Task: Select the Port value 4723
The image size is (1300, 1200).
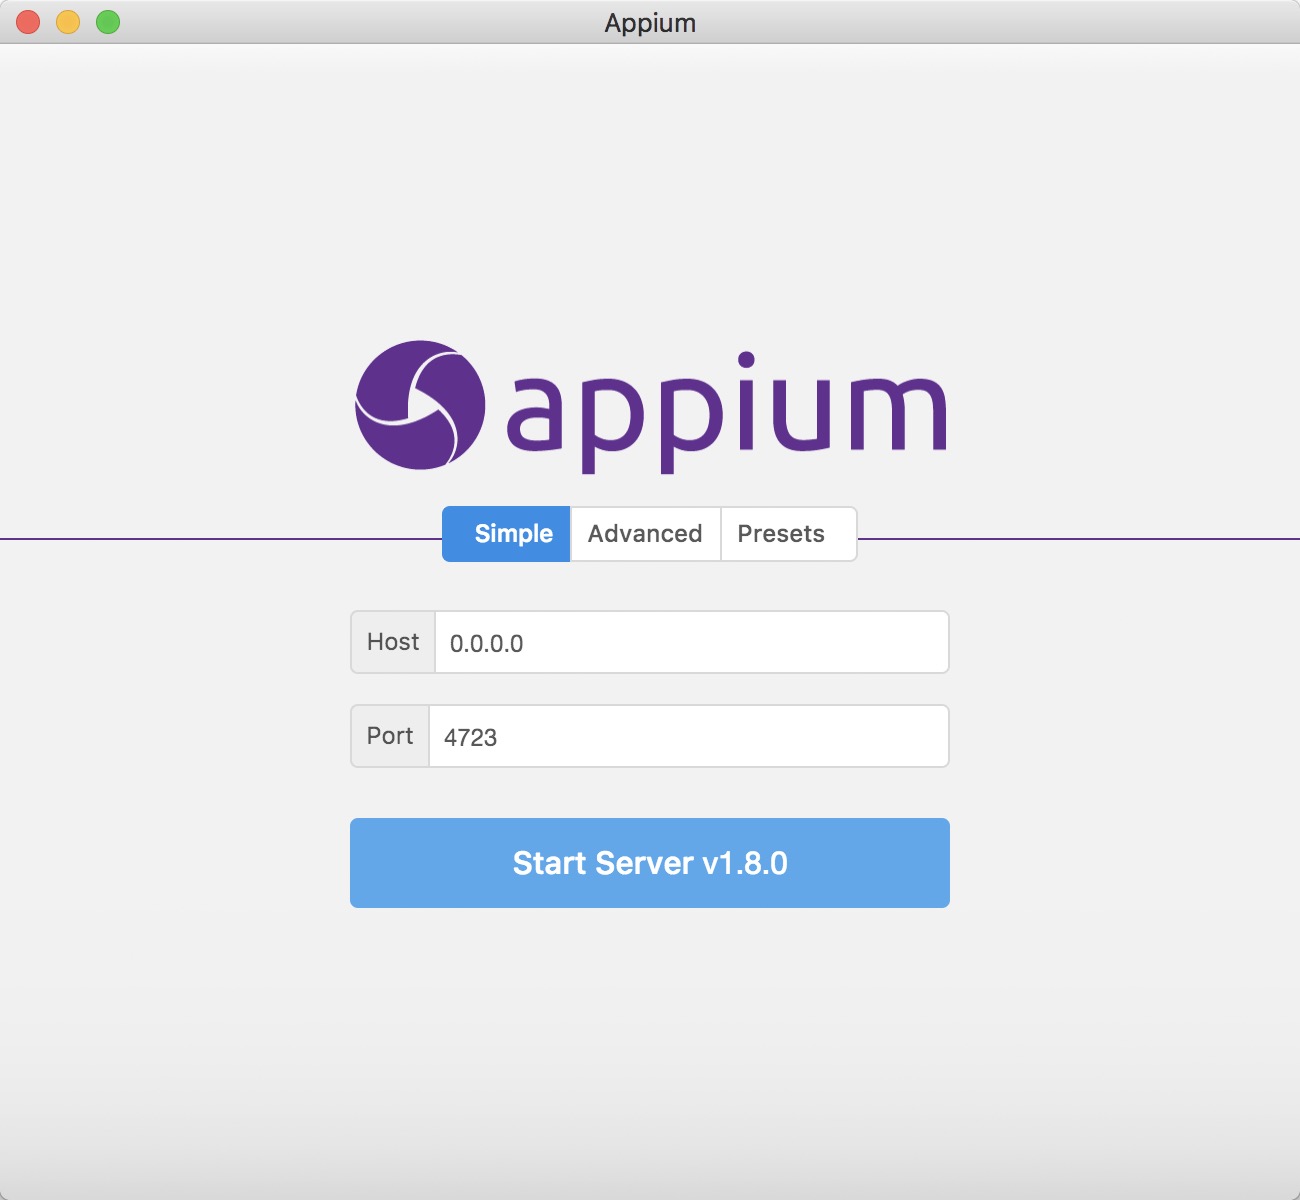Action: (x=471, y=737)
